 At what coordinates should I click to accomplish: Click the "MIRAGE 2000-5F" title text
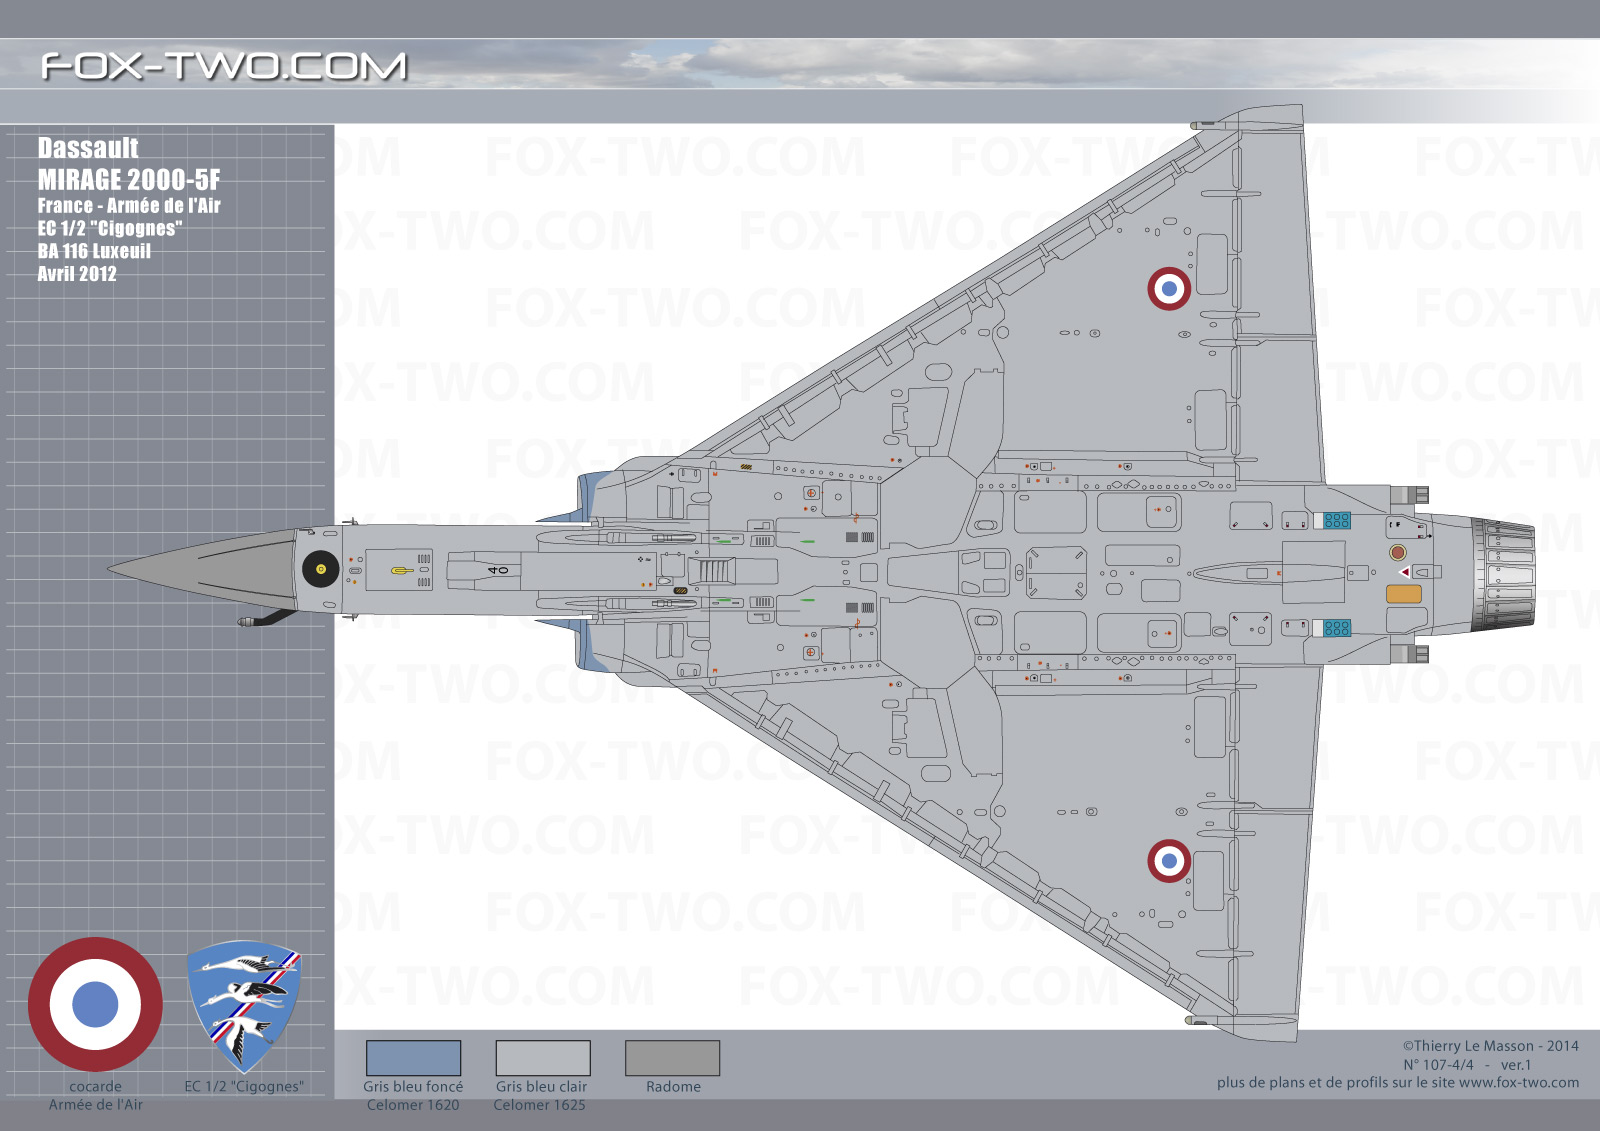coord(129,180)
